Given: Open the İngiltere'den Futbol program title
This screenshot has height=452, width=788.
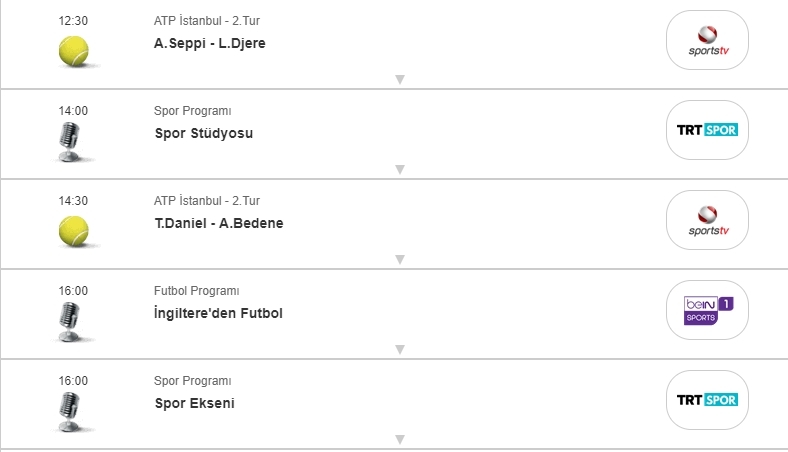Looking at the screenshot, I should (218, 313).
